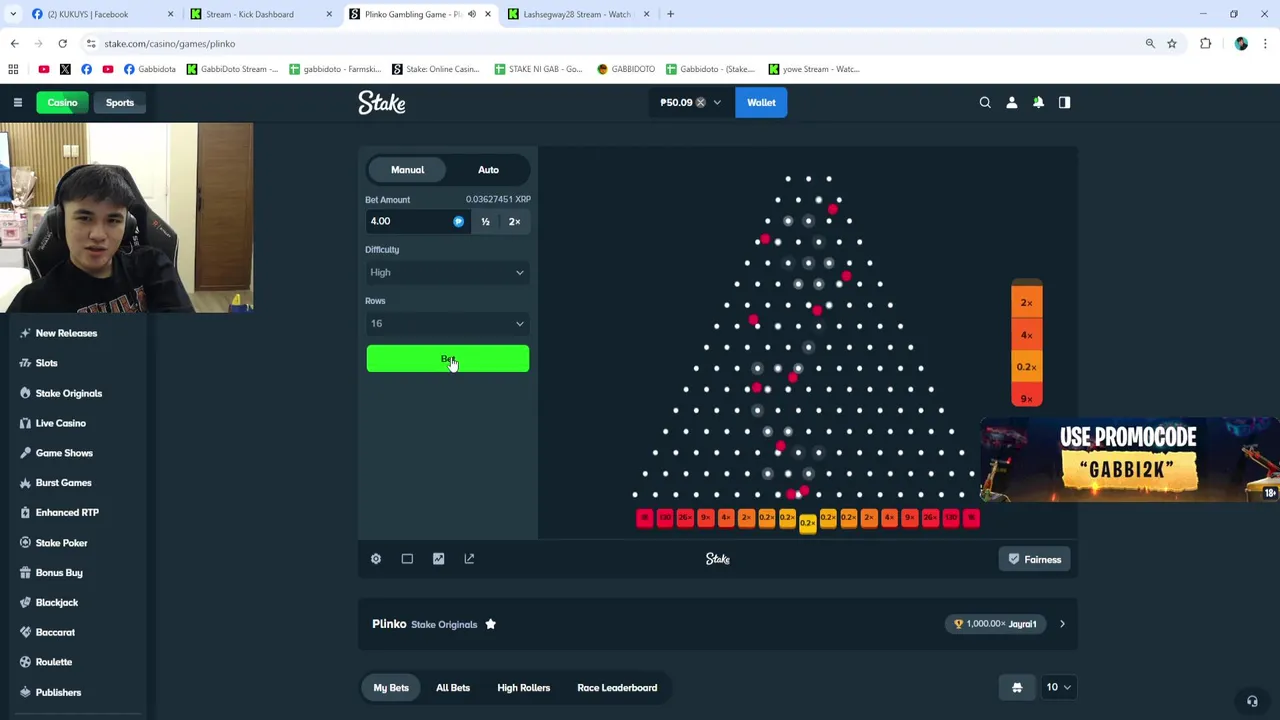Open Stake site search
Image resolution: width=1280 pixels, height=720 pixels.
tap(985, 102)
